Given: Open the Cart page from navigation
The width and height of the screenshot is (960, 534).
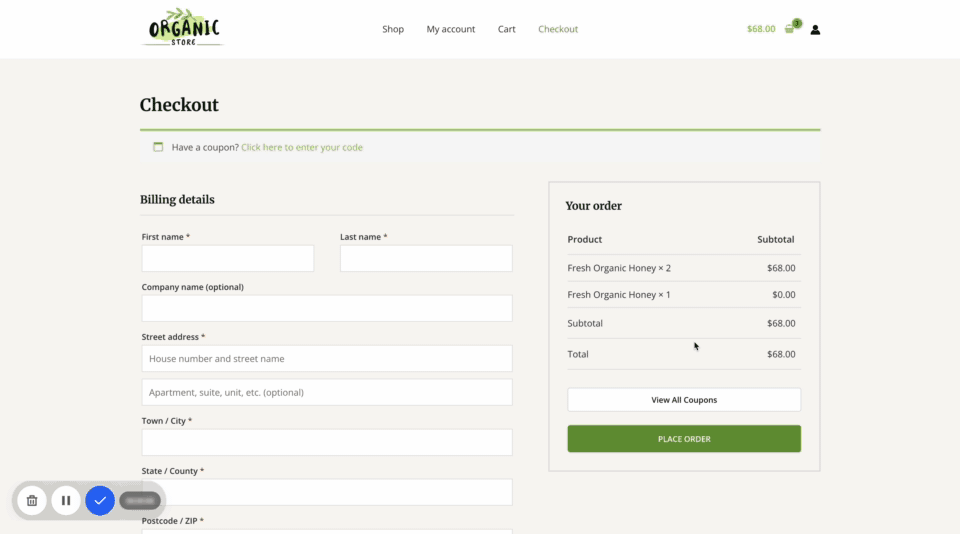Looking at the screenshot, I should pyautogui.click(x=507, y=29).
